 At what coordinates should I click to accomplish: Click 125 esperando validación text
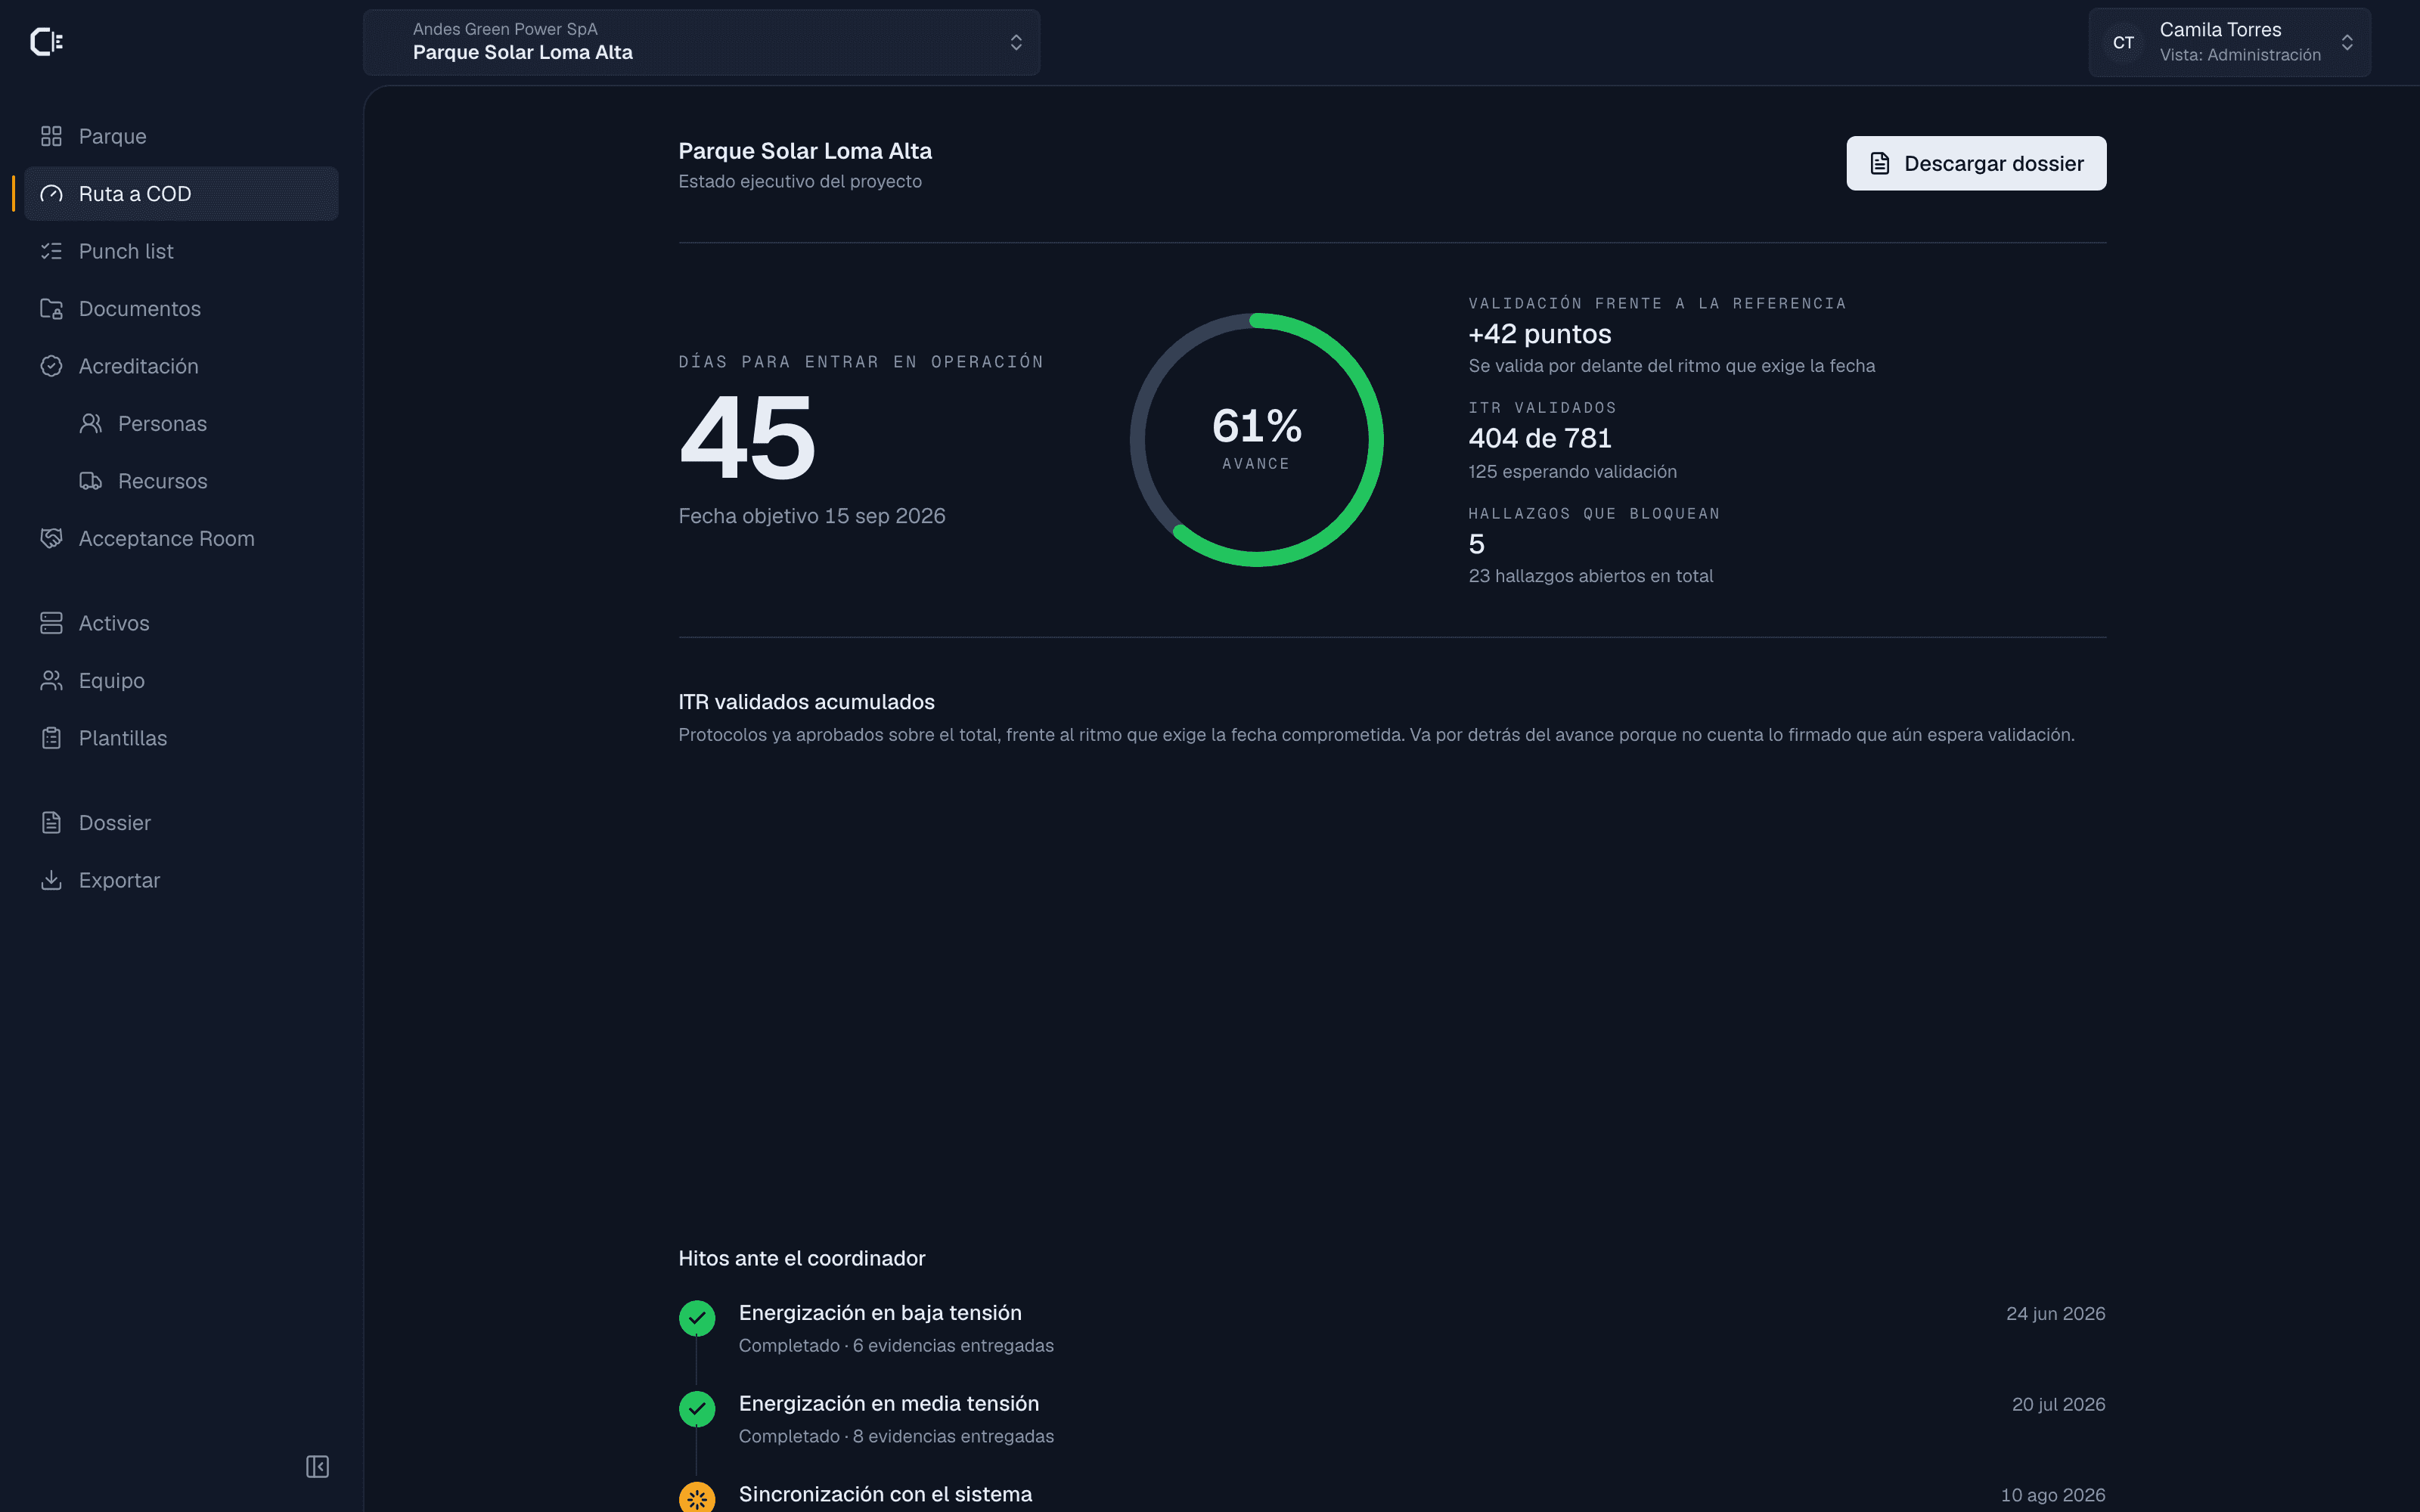tap(1572, 471)
